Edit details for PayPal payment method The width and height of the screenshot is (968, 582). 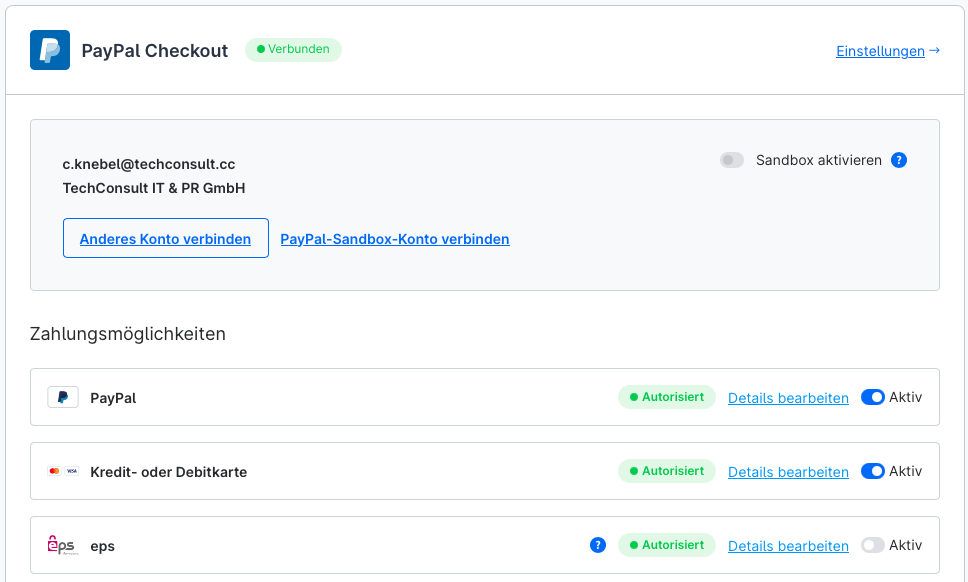788,398
